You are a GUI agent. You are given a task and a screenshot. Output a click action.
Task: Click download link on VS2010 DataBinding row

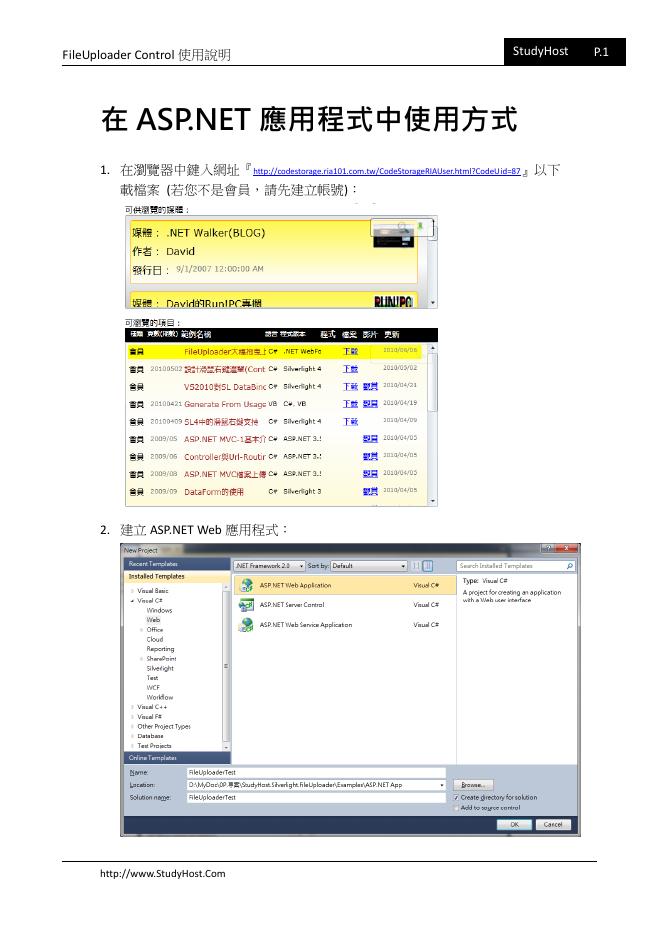pyautogui.click(x=350, y=387)
